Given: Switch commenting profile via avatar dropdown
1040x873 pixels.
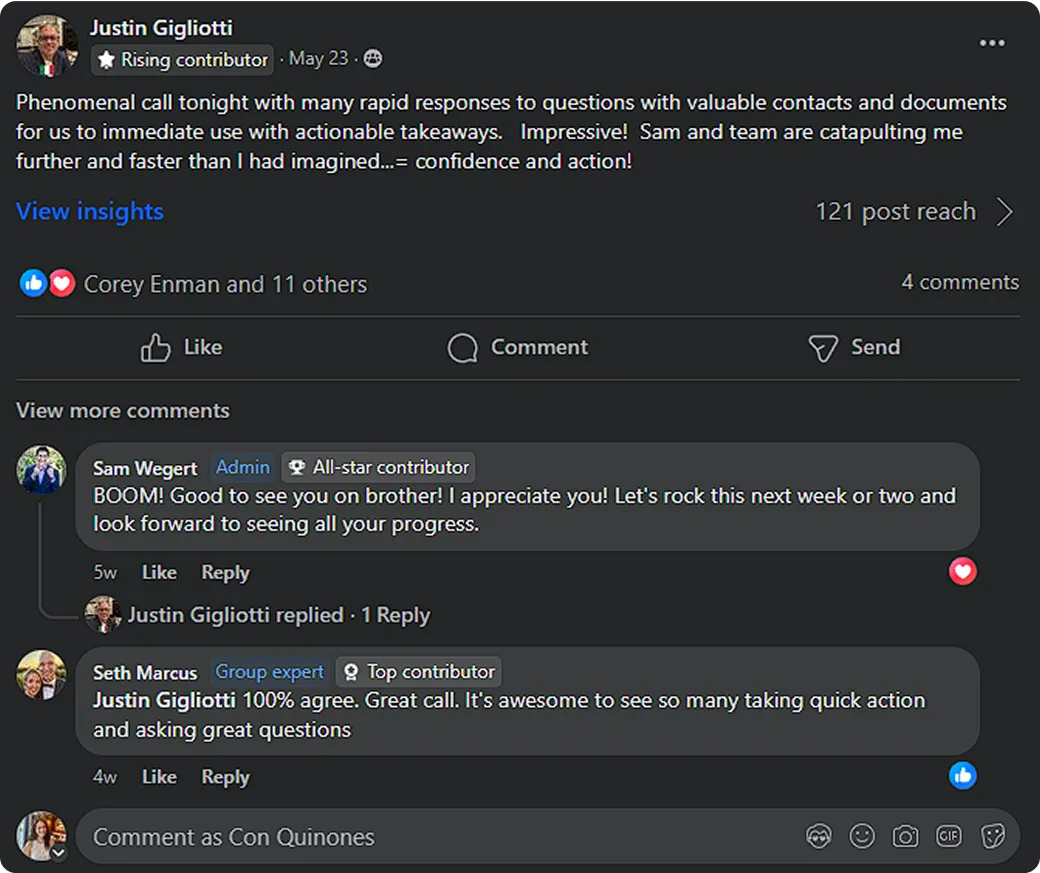Looking at the screenshot, I should (x=58, y=853).
